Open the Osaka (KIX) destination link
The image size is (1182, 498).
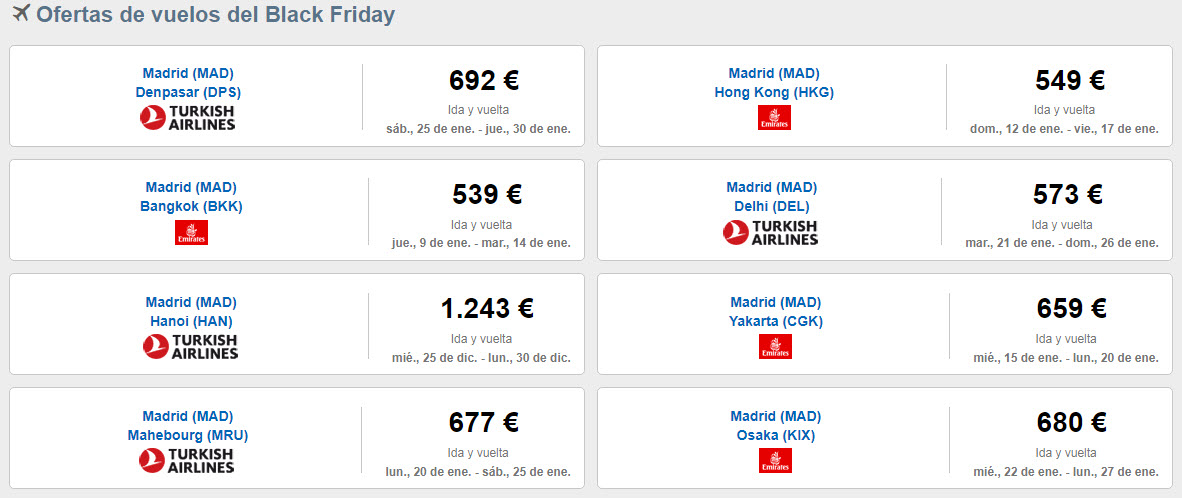pyautogui.click(x=776, y=435)
